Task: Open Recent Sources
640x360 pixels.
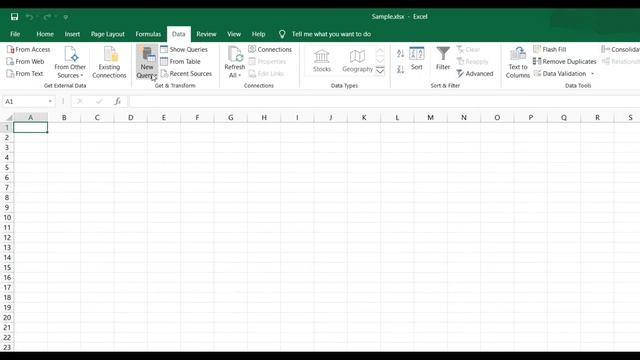Action: (186, 74)
